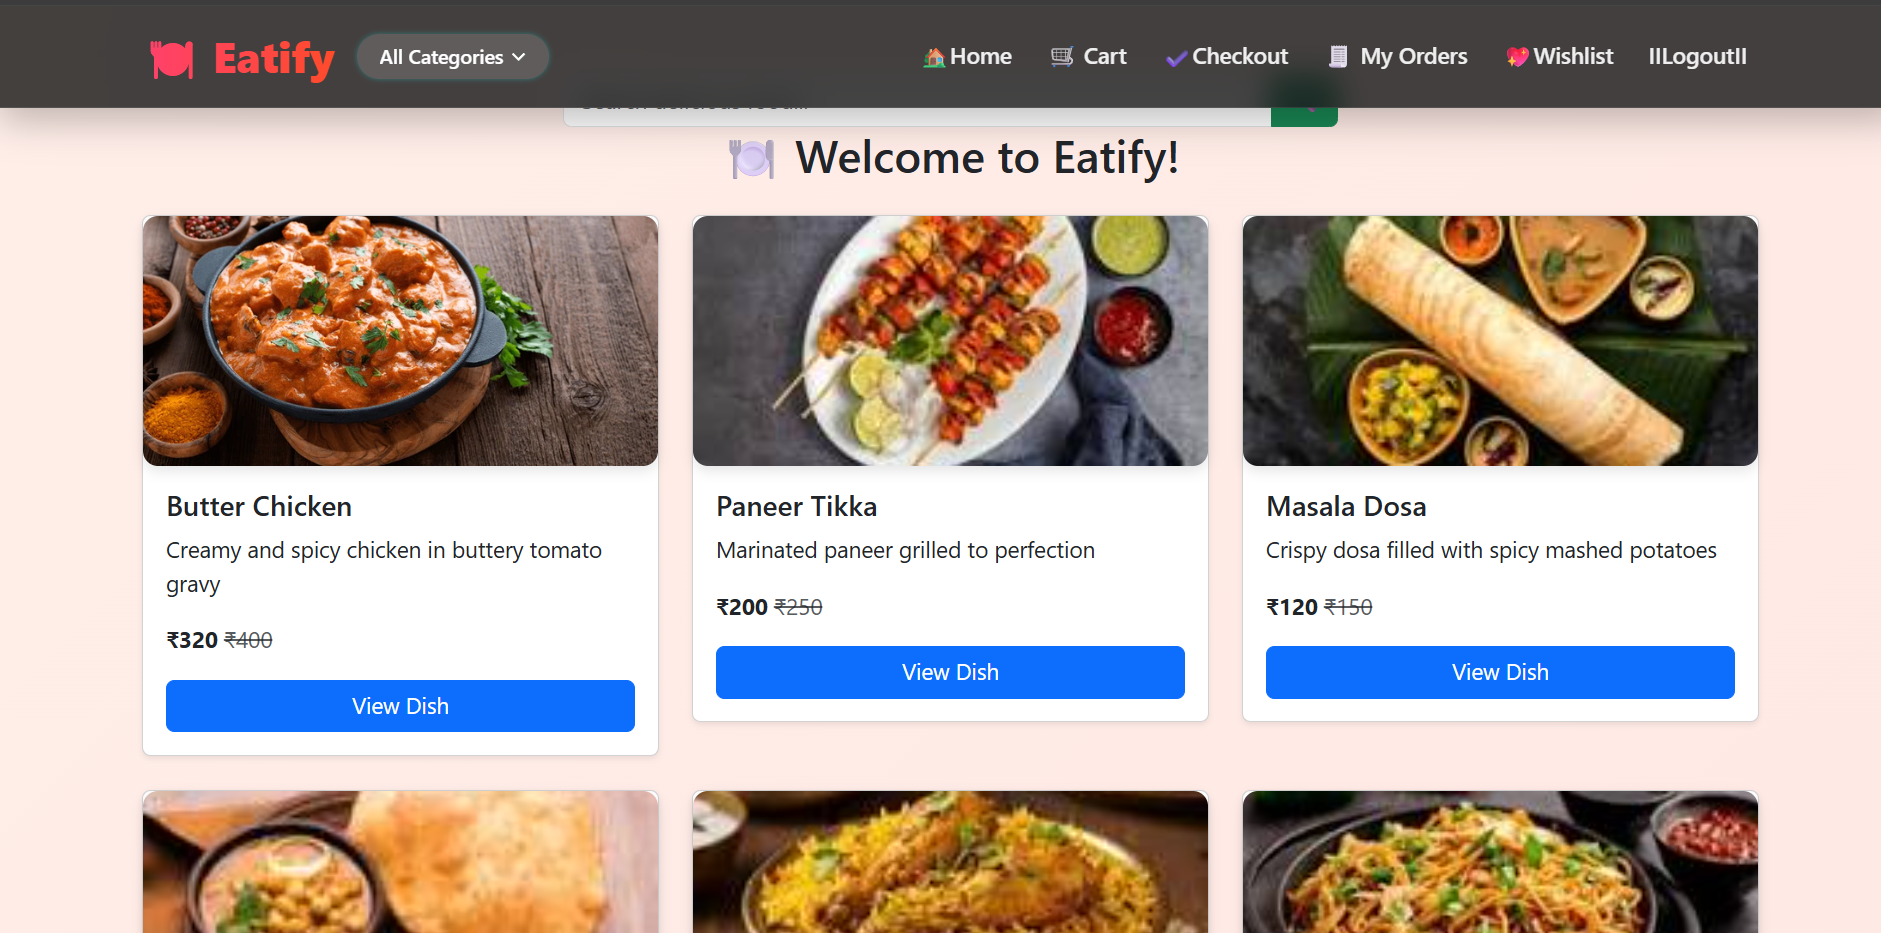The image size is (1881, 933).
Task: Click the Eatify plate logo icon
Action: click(x=172, y=59)
